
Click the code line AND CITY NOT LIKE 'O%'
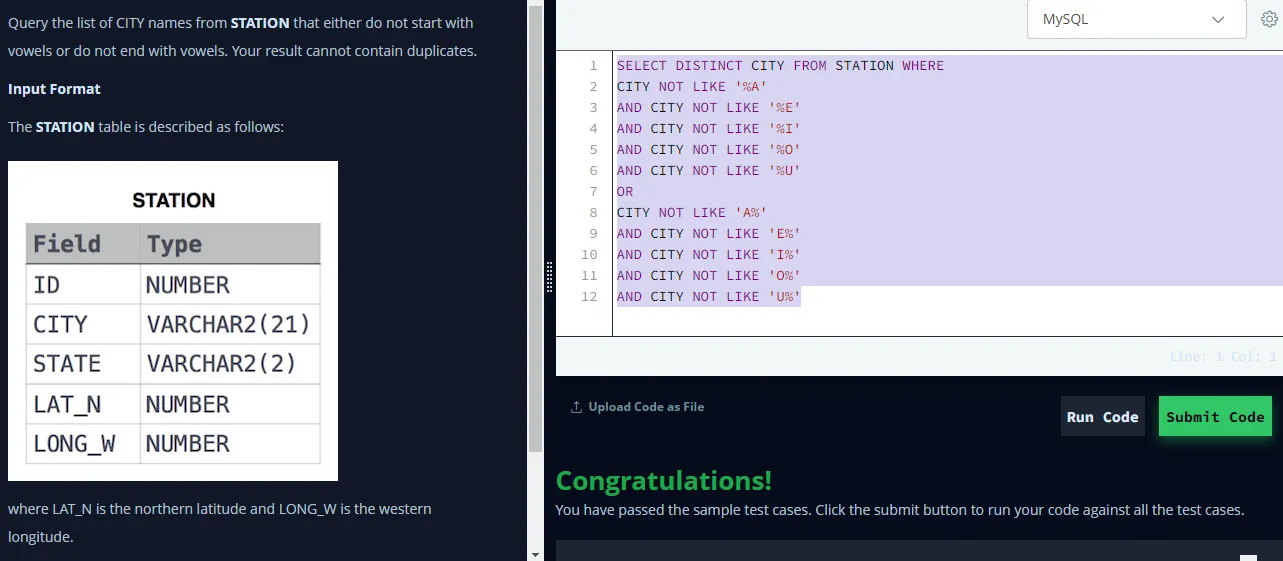click(x=709, y=276)
